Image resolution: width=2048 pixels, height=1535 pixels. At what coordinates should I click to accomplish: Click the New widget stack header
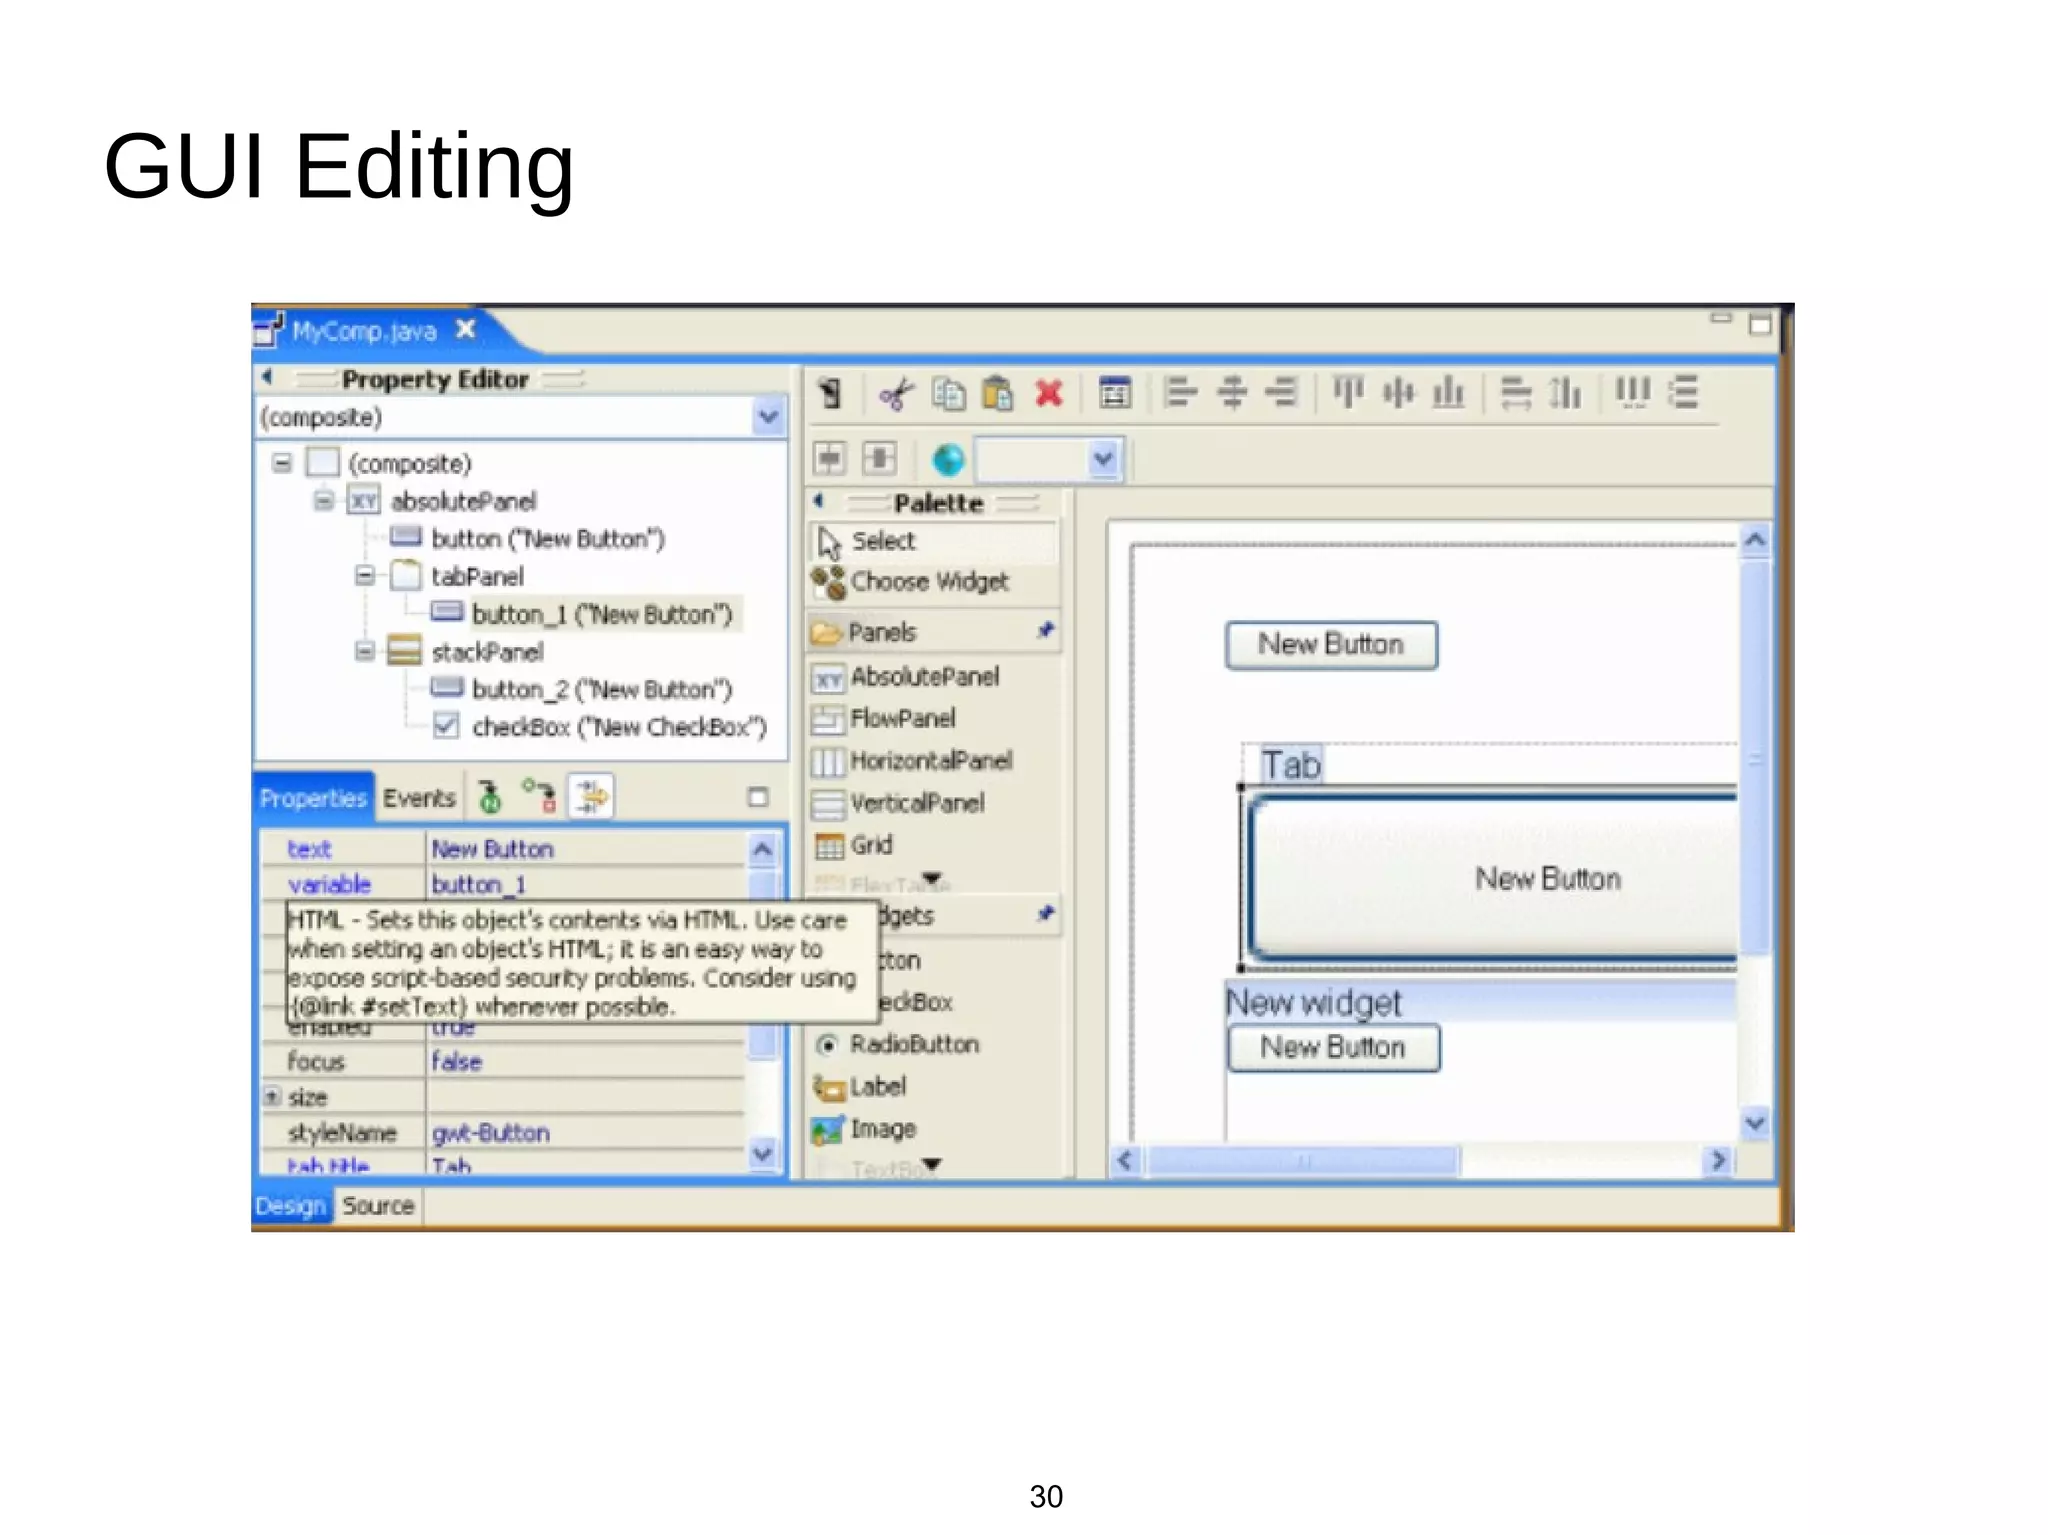(x=1480, y=1002)
